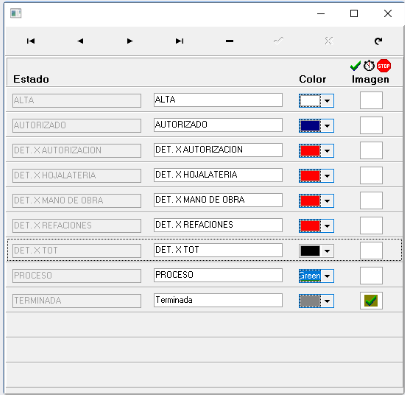Open the window system menu icon
Image resolution: width=405 pixels, height=395 pixels.
pyautogui.click(x=16, y=13)
